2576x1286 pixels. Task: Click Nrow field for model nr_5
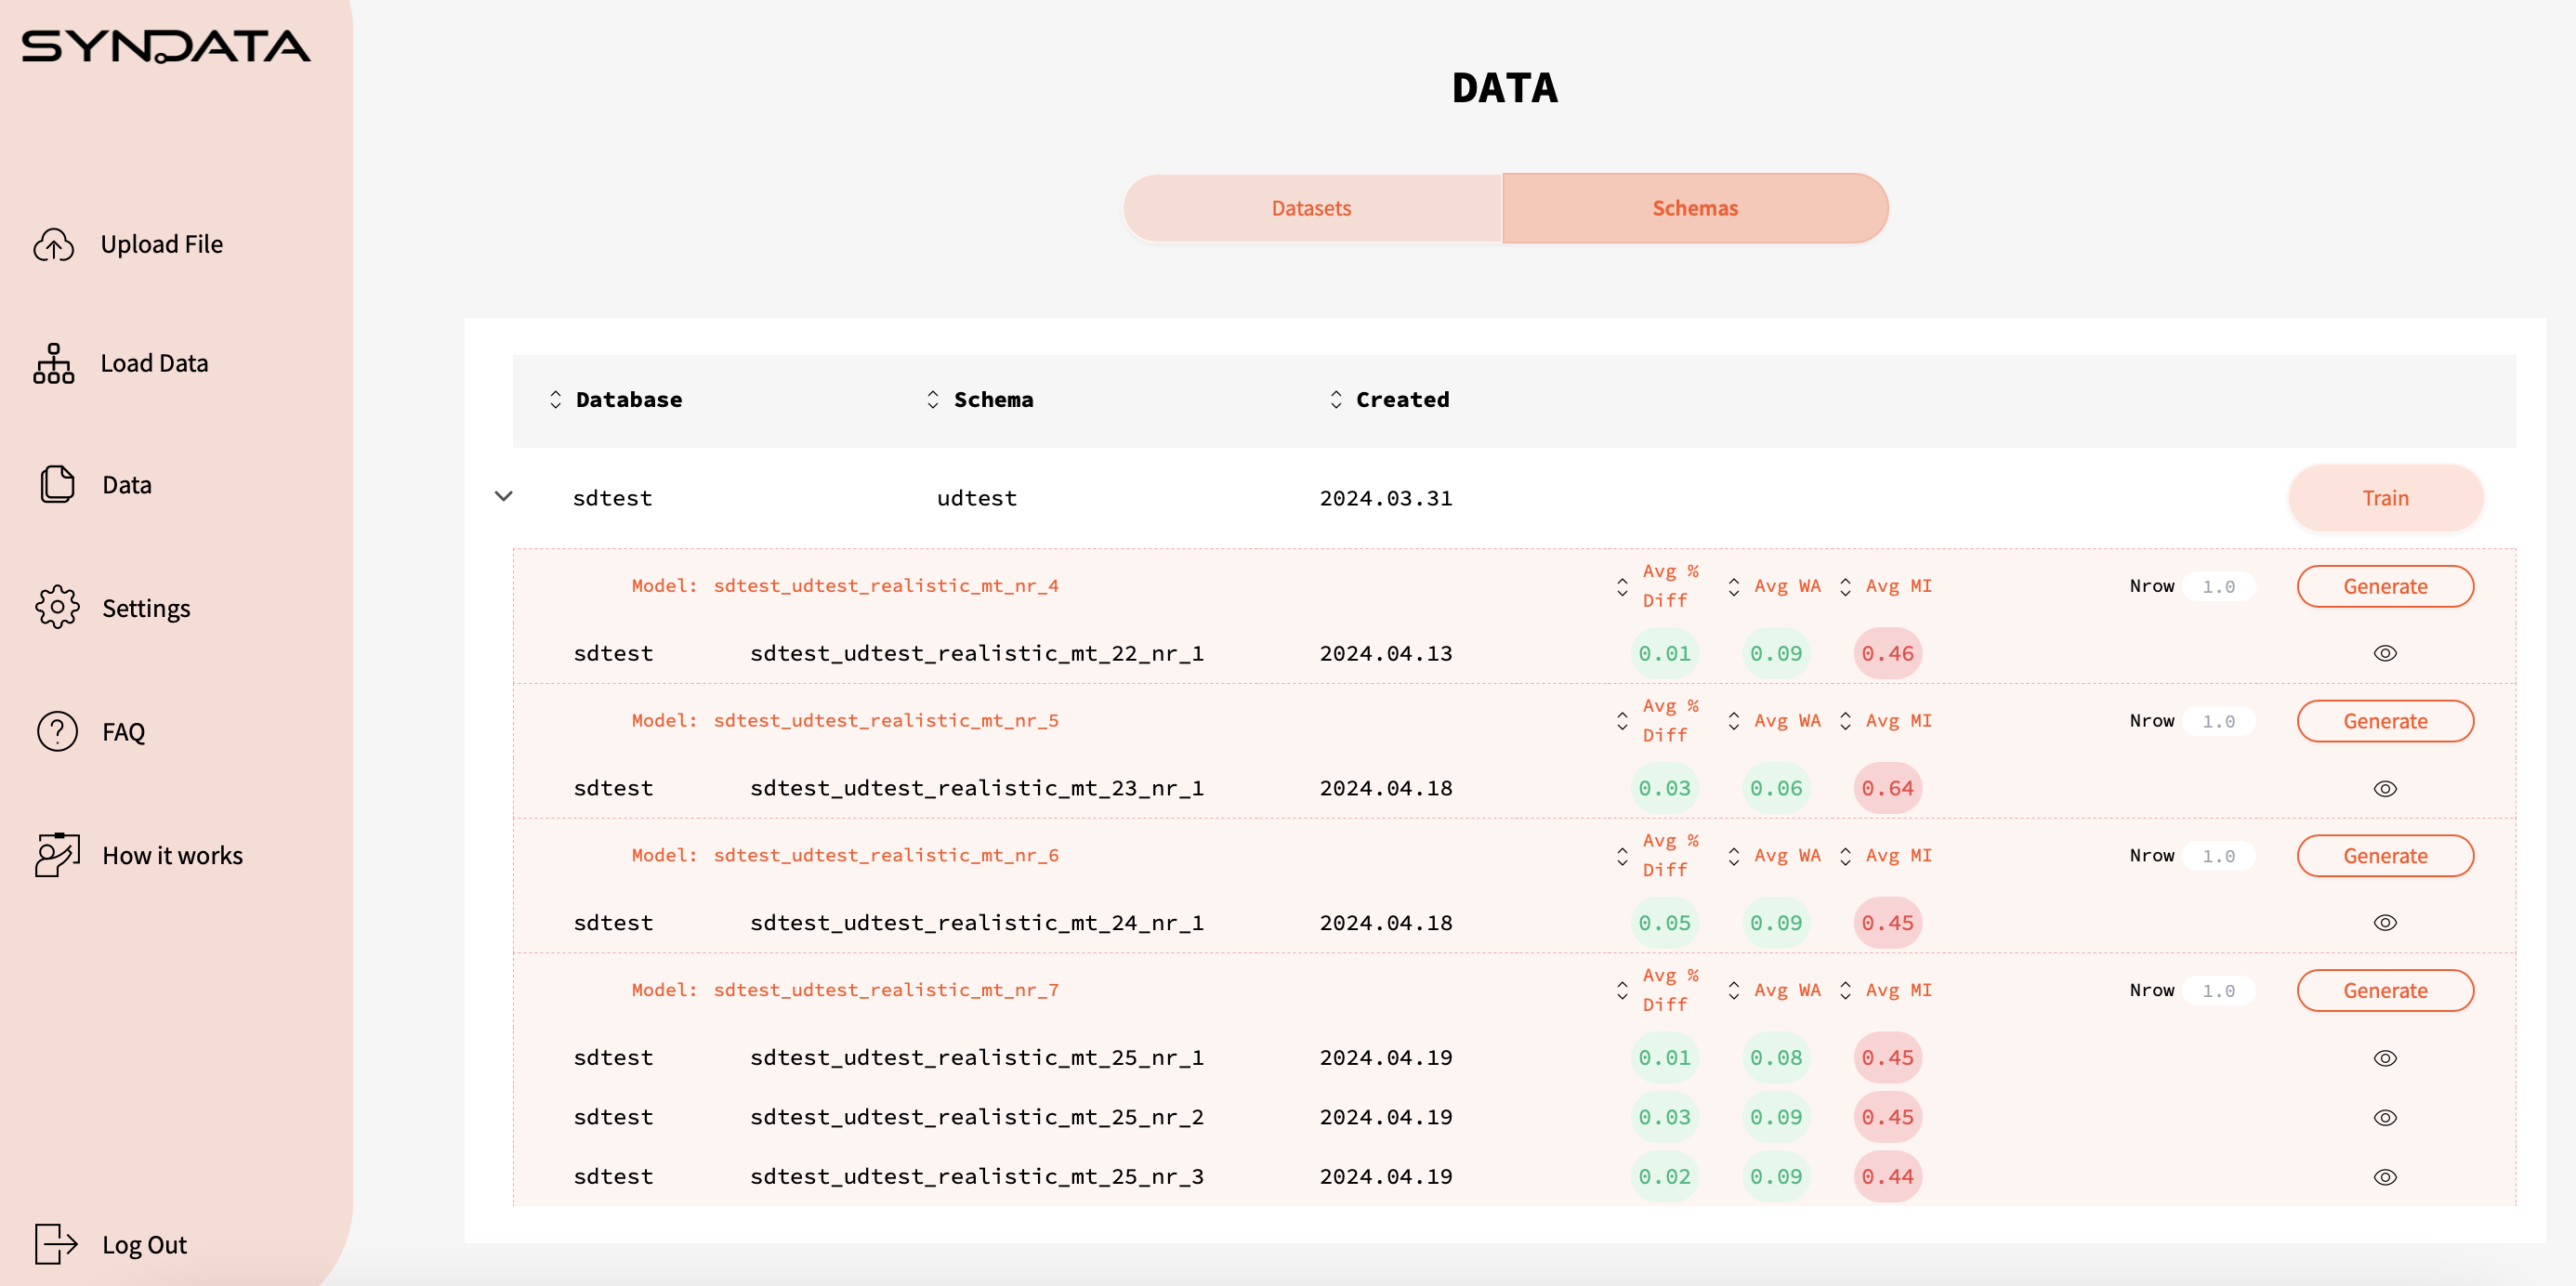point(2218,721)
